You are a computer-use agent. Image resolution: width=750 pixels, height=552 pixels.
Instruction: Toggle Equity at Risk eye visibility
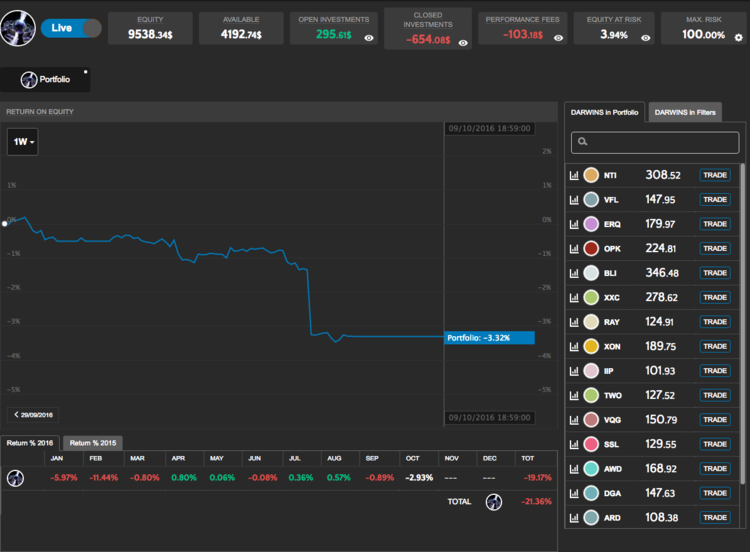[x=645, y=37]
